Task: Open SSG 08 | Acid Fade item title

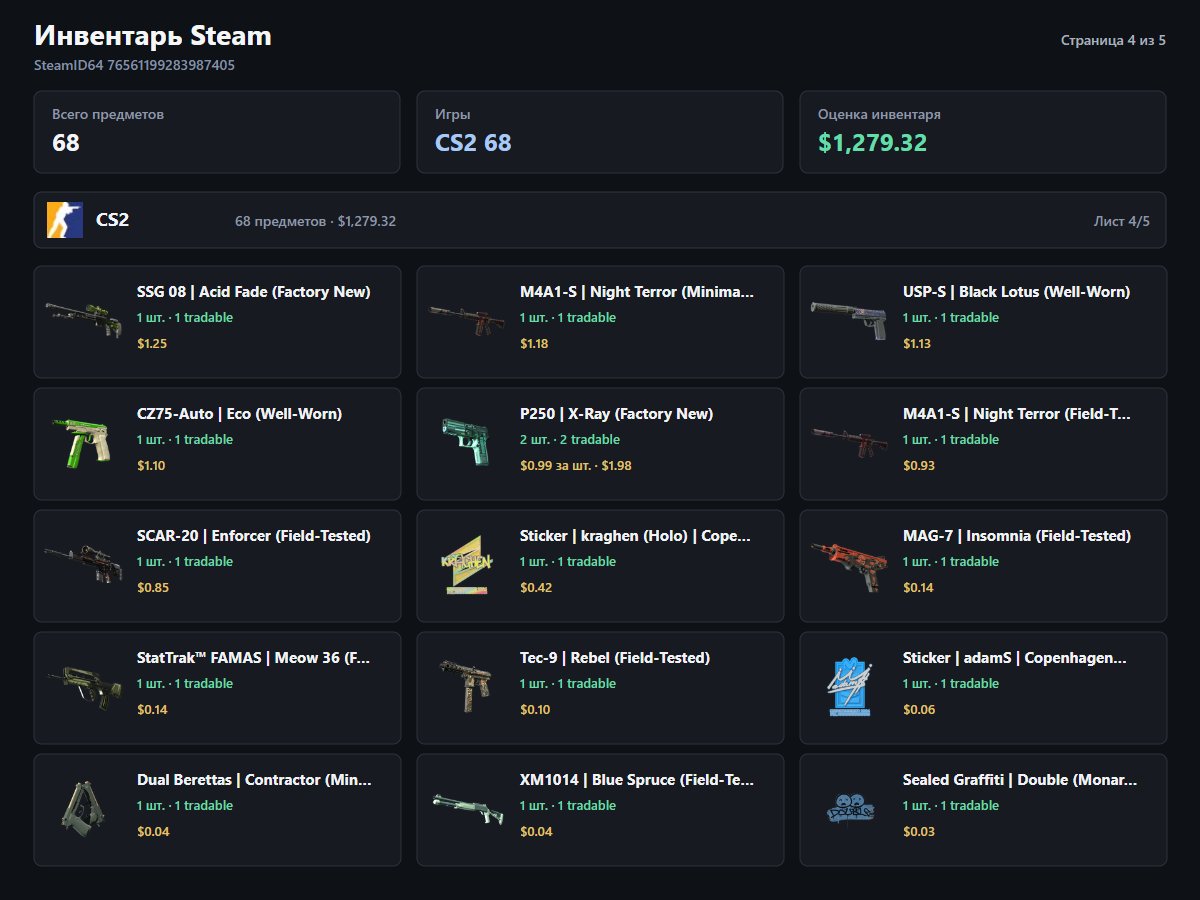Action: coord(254,292)
